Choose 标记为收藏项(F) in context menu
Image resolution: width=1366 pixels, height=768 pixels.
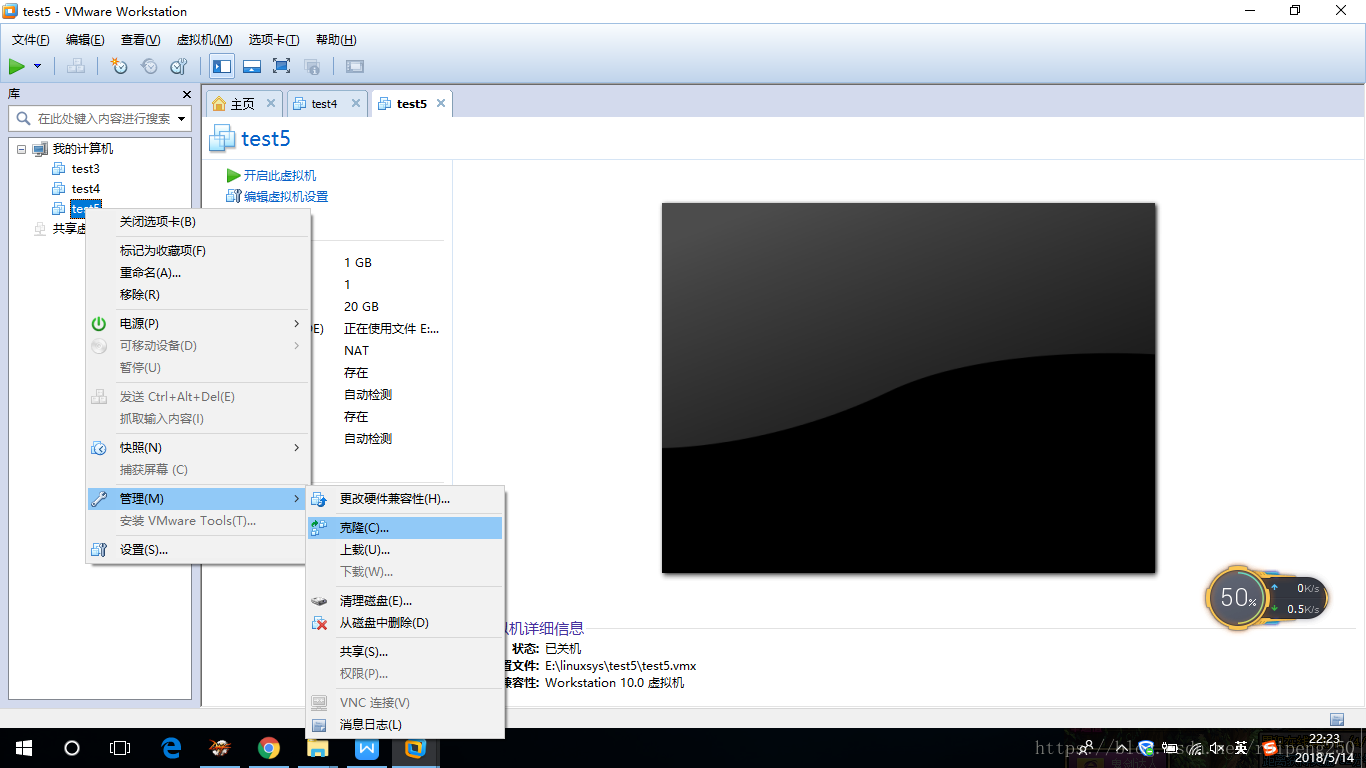198,251
